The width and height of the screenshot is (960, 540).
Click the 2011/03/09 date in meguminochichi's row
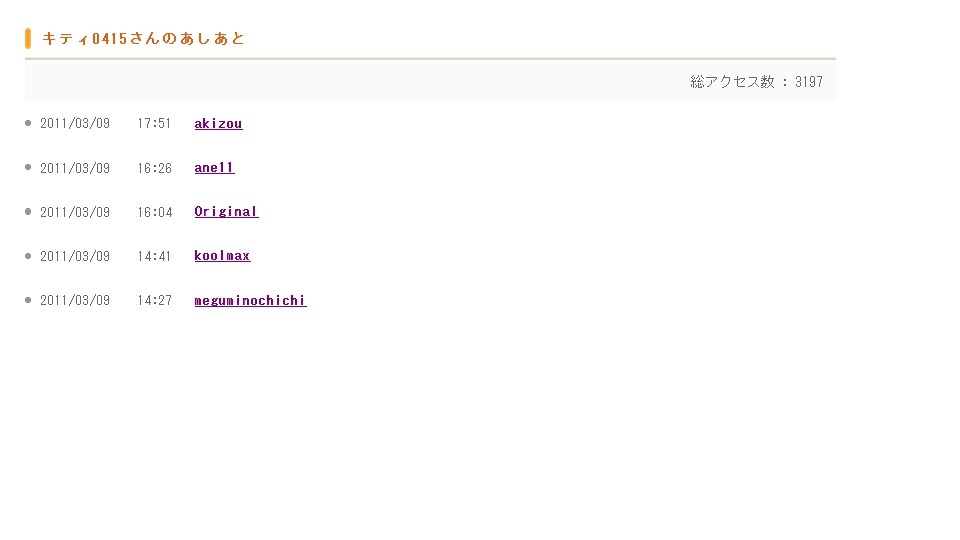pos(75,300)
